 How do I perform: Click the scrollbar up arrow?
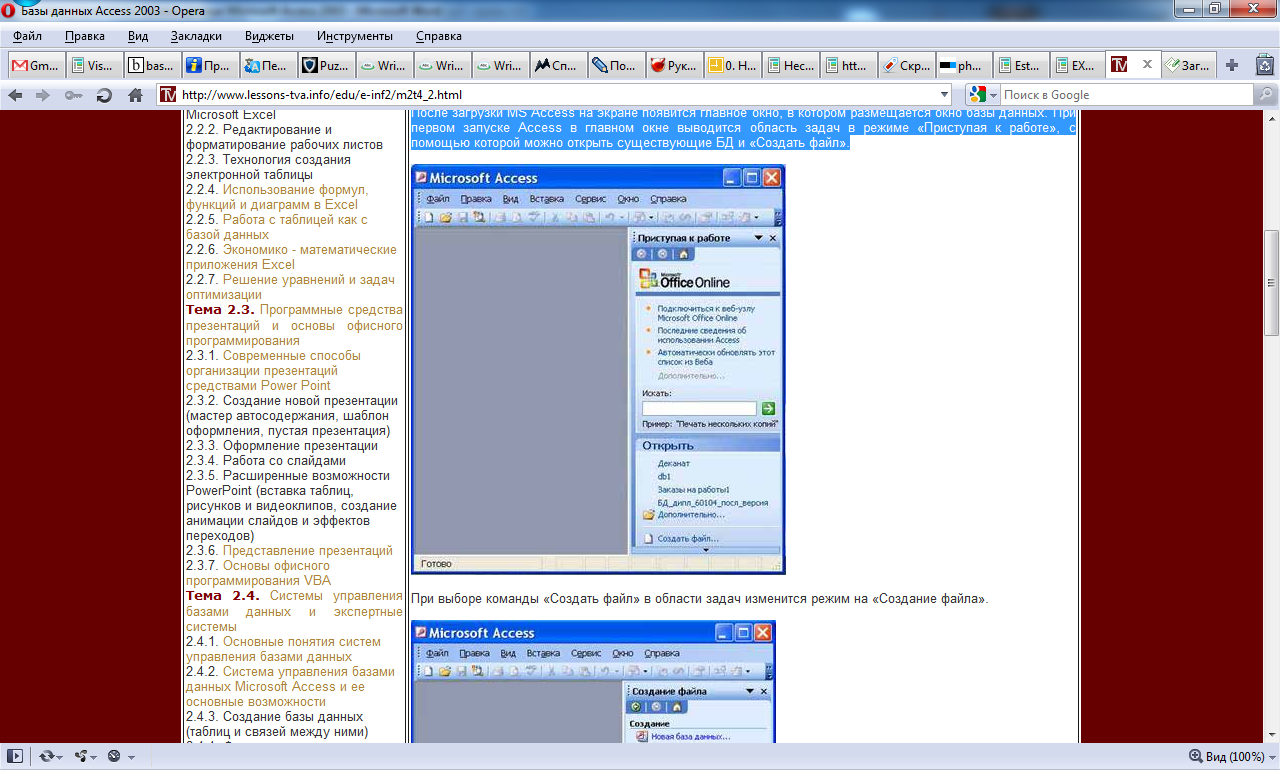click(x=1271, y=117)
